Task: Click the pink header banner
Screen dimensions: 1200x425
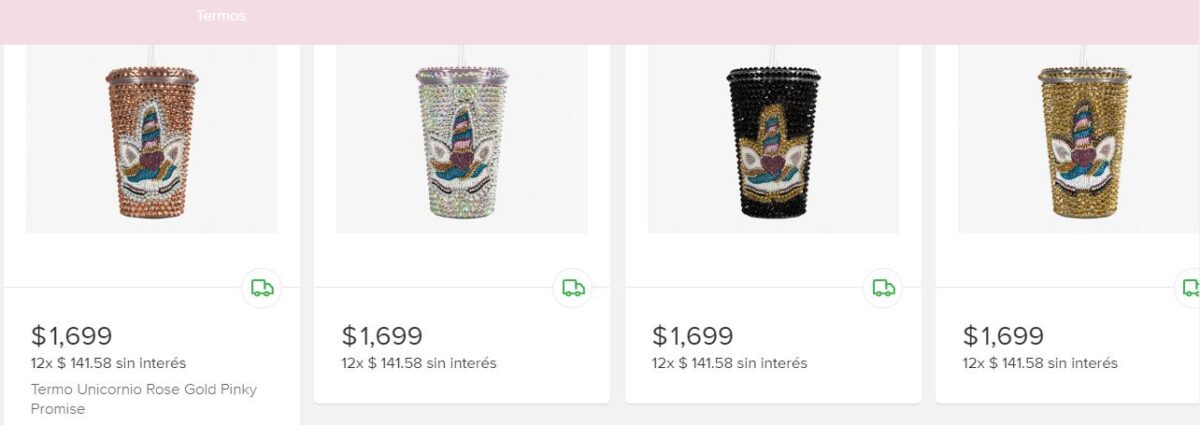Action: (x=700, y=20)
